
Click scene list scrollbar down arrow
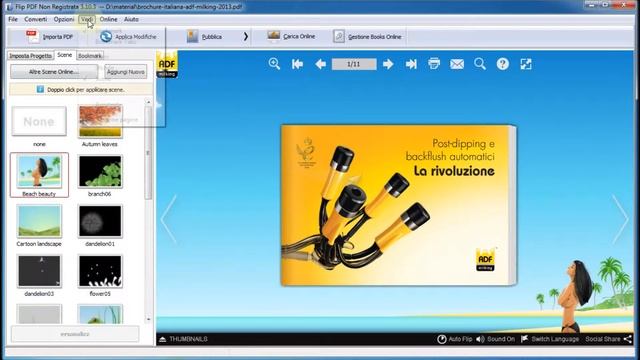148,320
